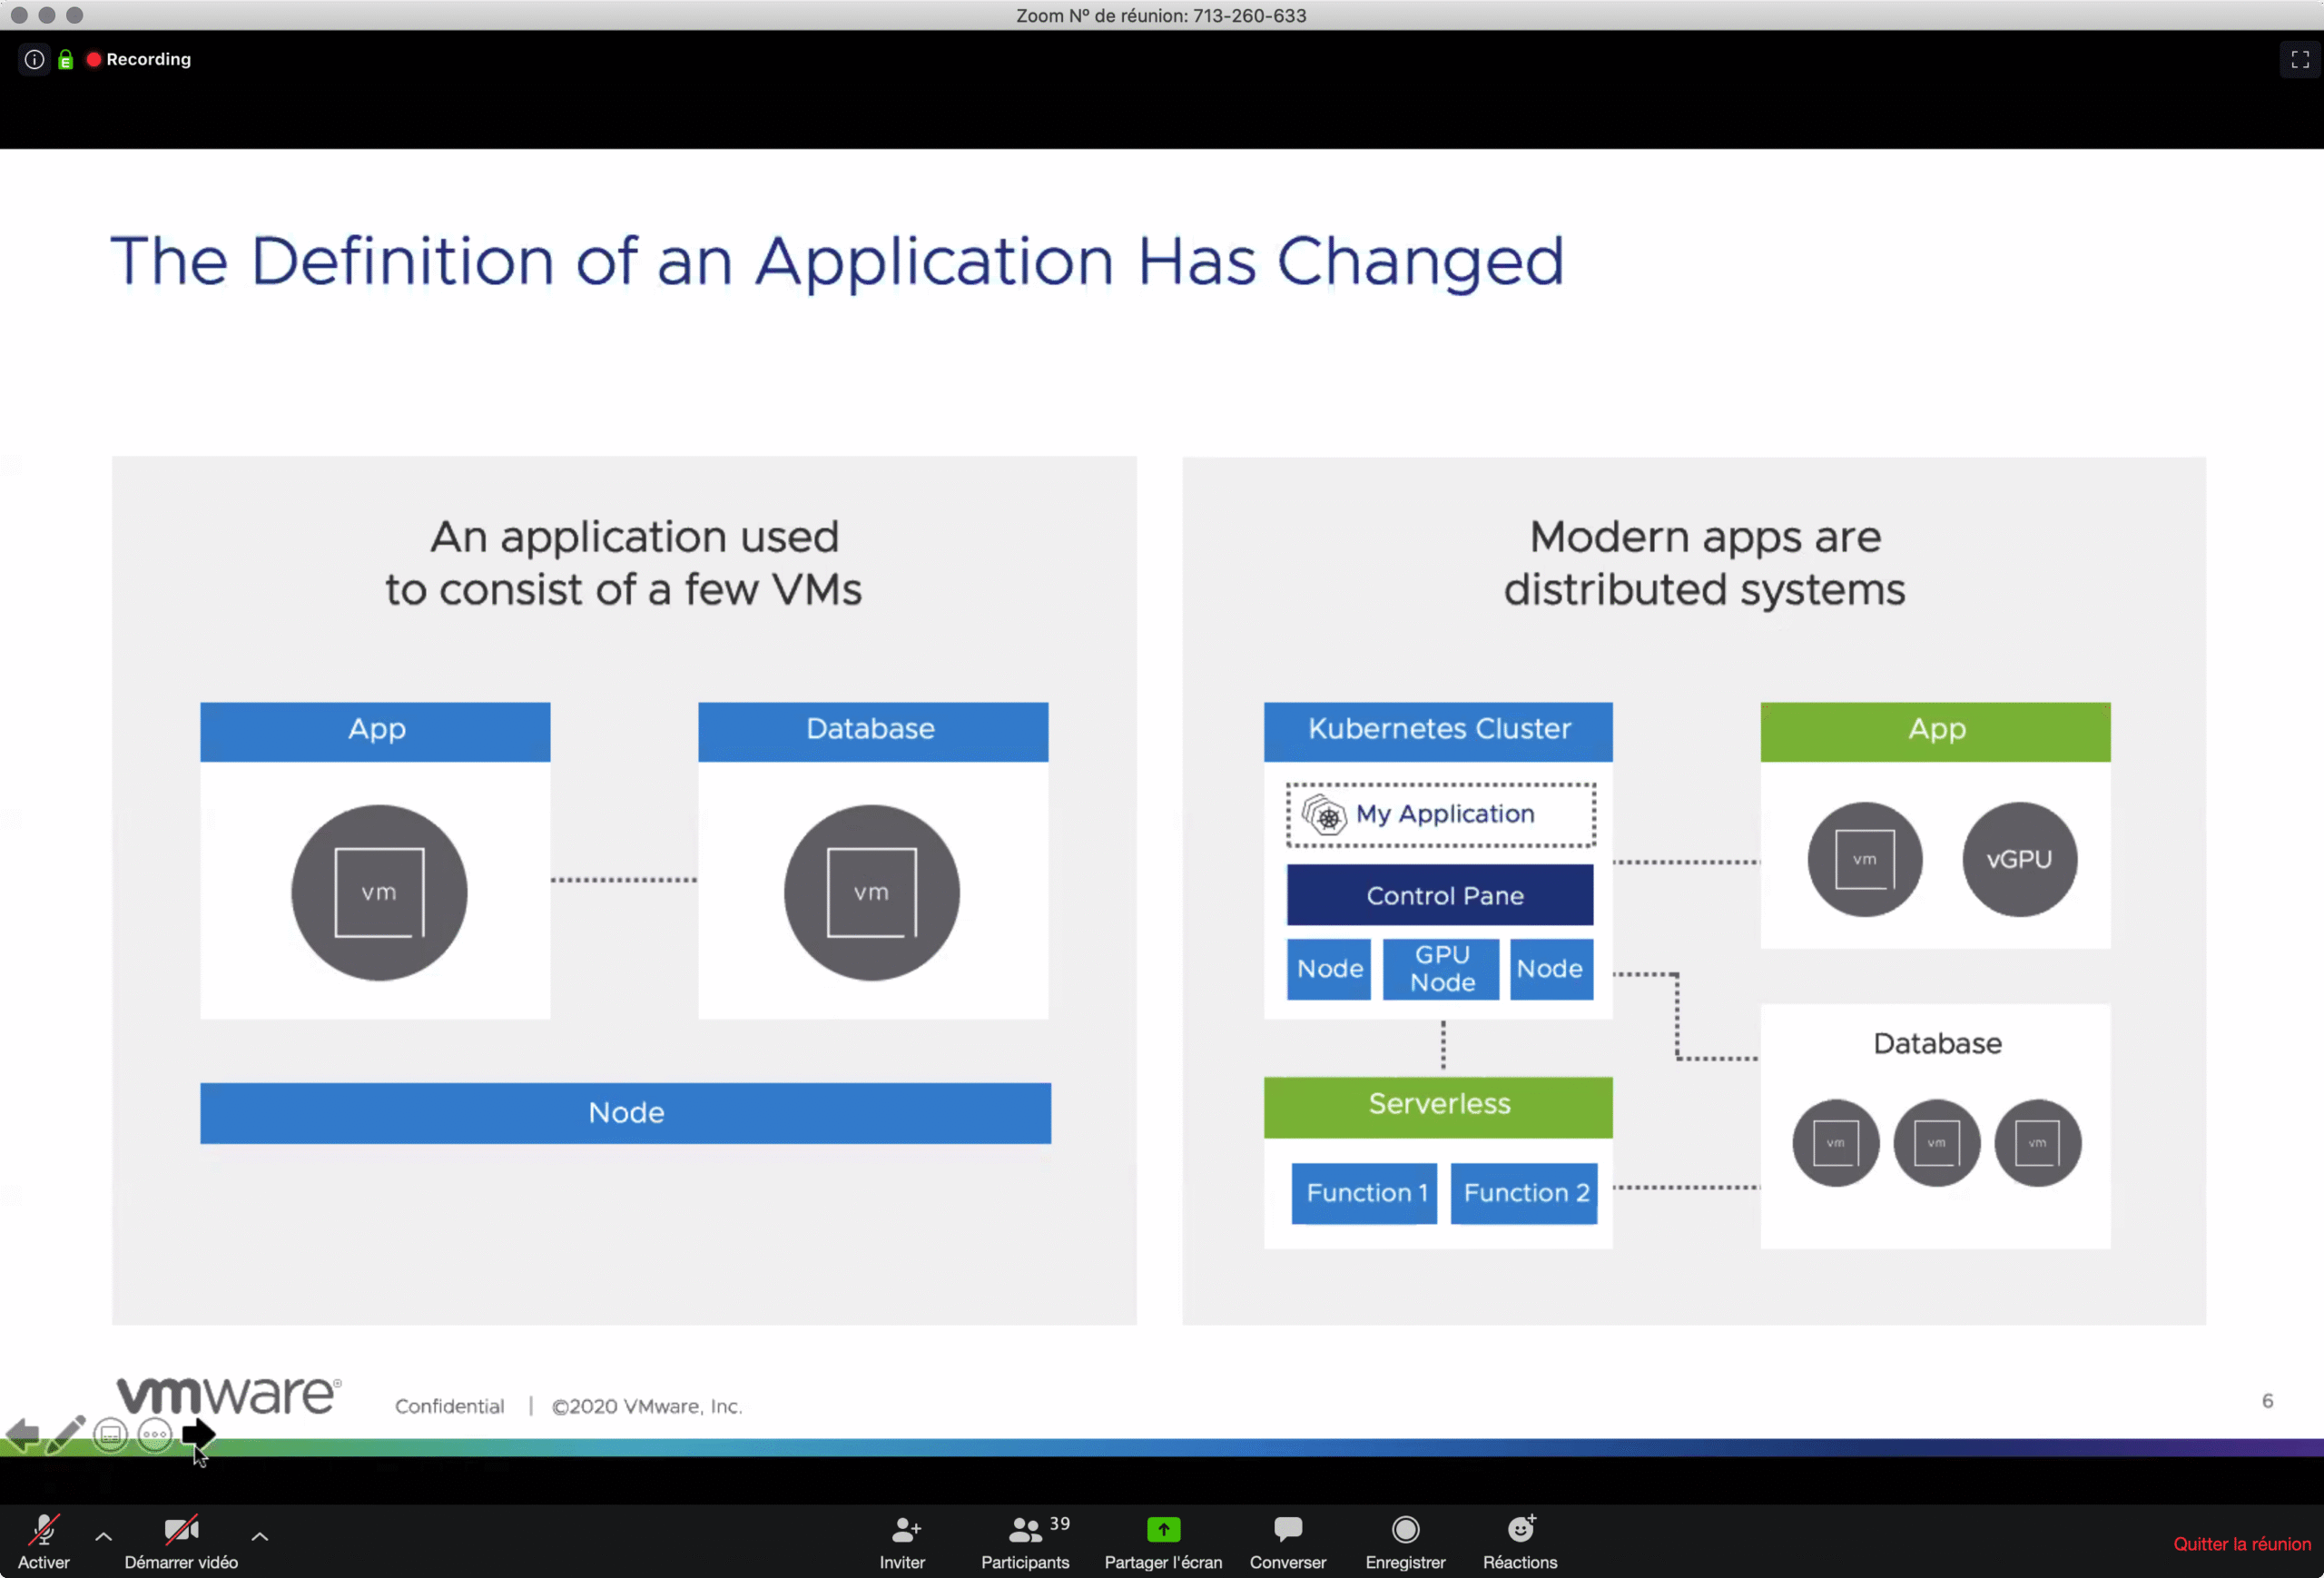Expand audio options chevron next to Activer
This screenshot has height=1578, width=2324.
tap(103, 1536)
